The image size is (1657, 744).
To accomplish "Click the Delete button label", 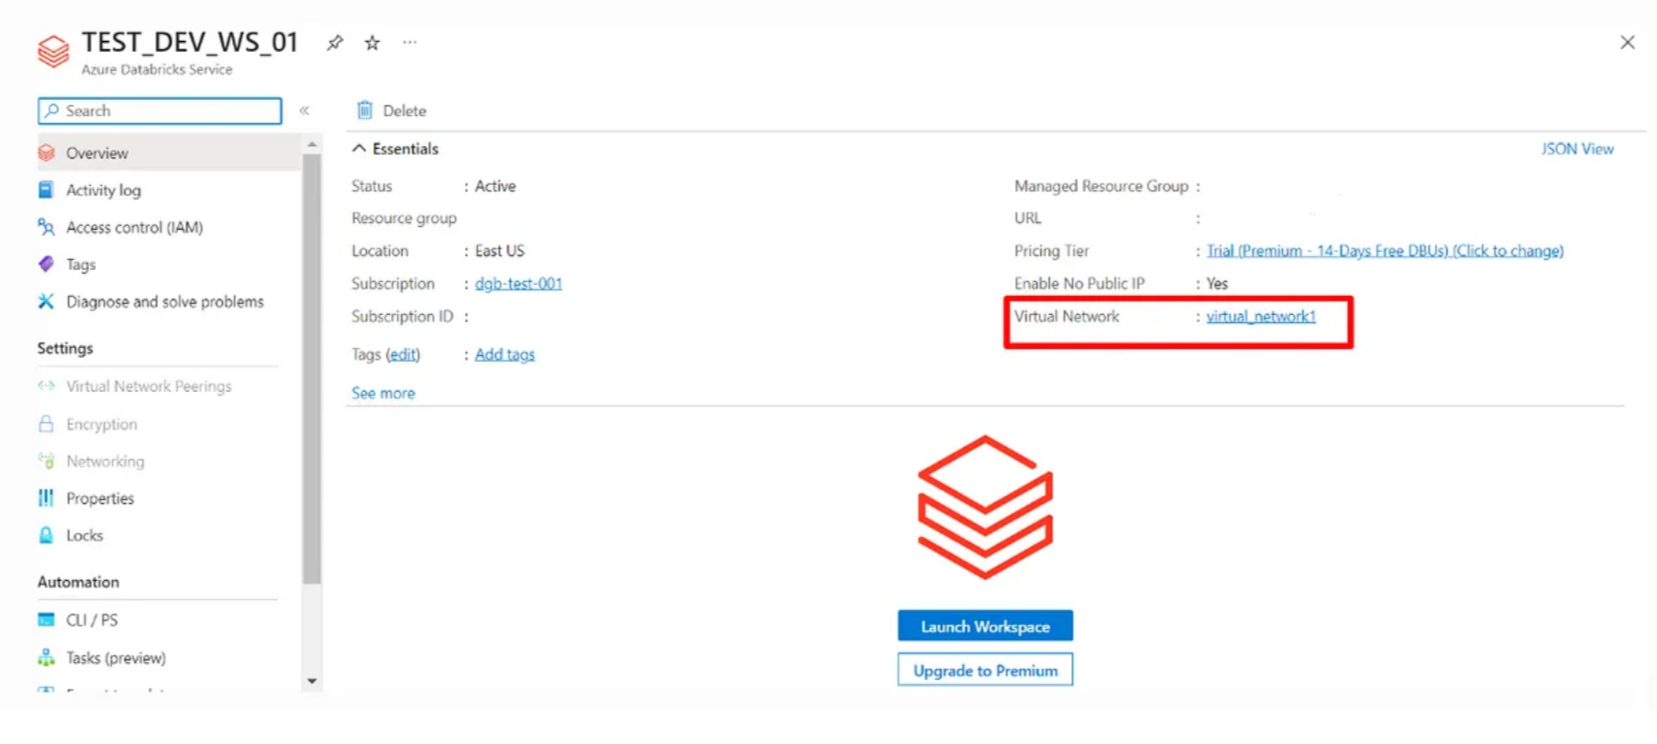I will [x=404, y=110].
